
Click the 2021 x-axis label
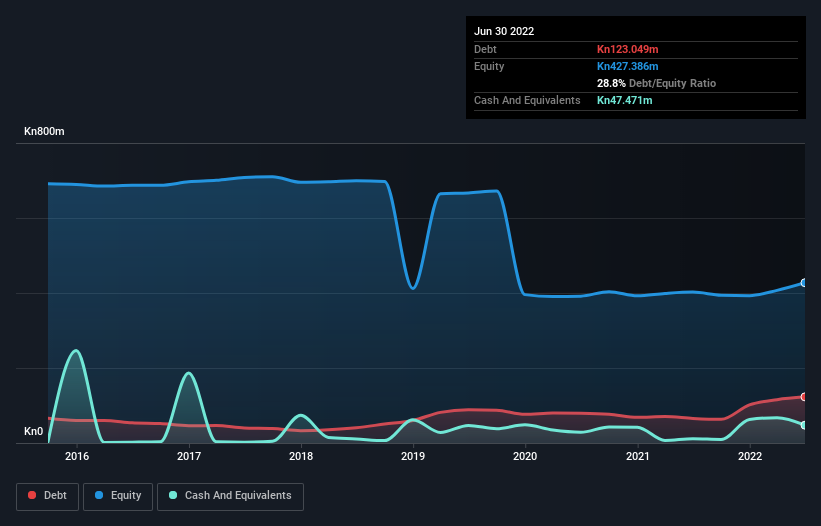(638, 456)
